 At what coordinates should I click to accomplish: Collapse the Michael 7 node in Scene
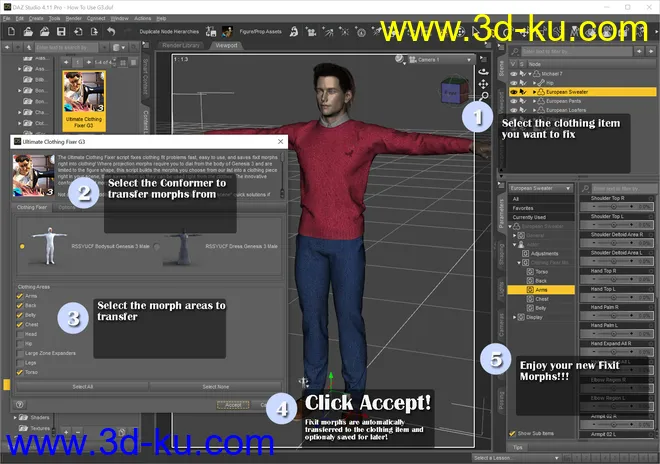pyautogui.click(x=531, y=73)
